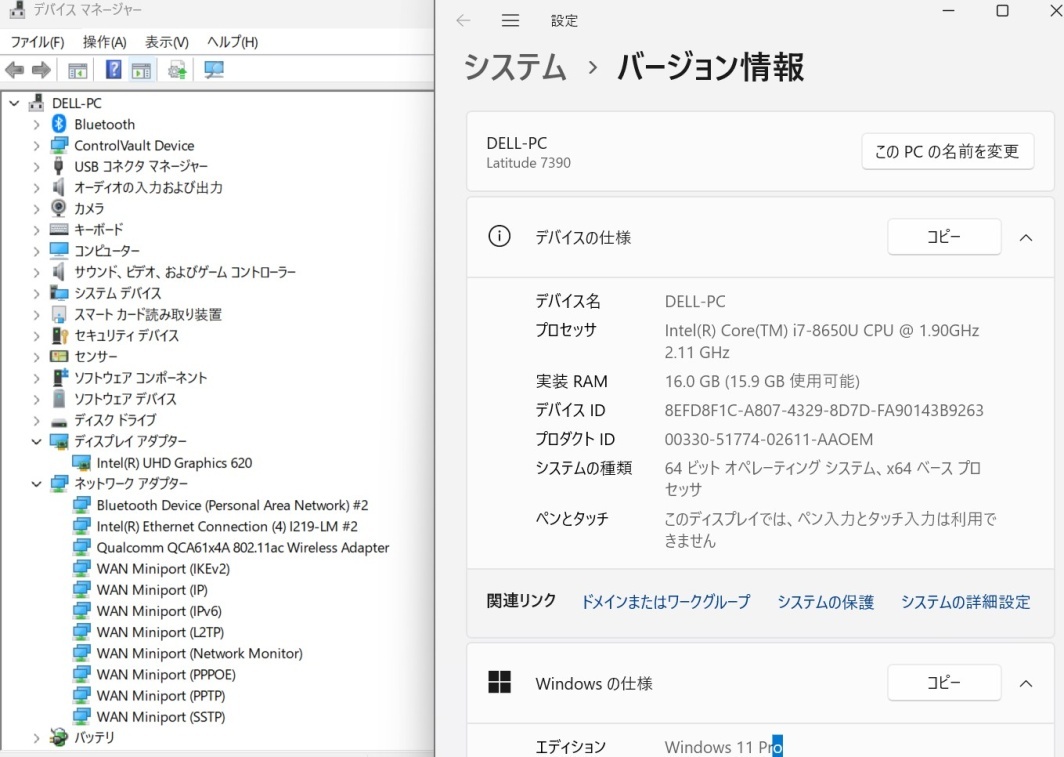Click the action pane toolbar icon beside Help

(141, 70)
